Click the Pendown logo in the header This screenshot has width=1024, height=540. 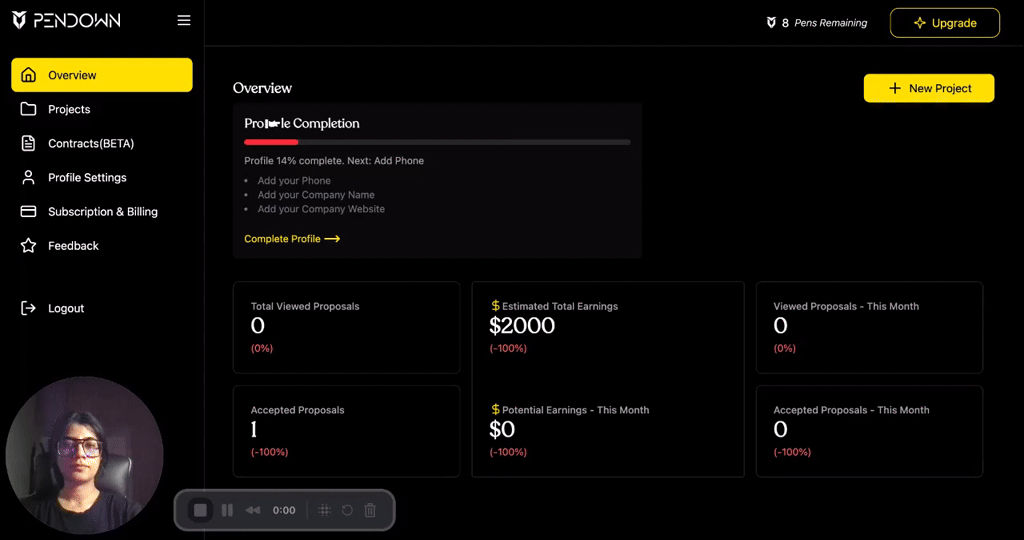(67, 20)
